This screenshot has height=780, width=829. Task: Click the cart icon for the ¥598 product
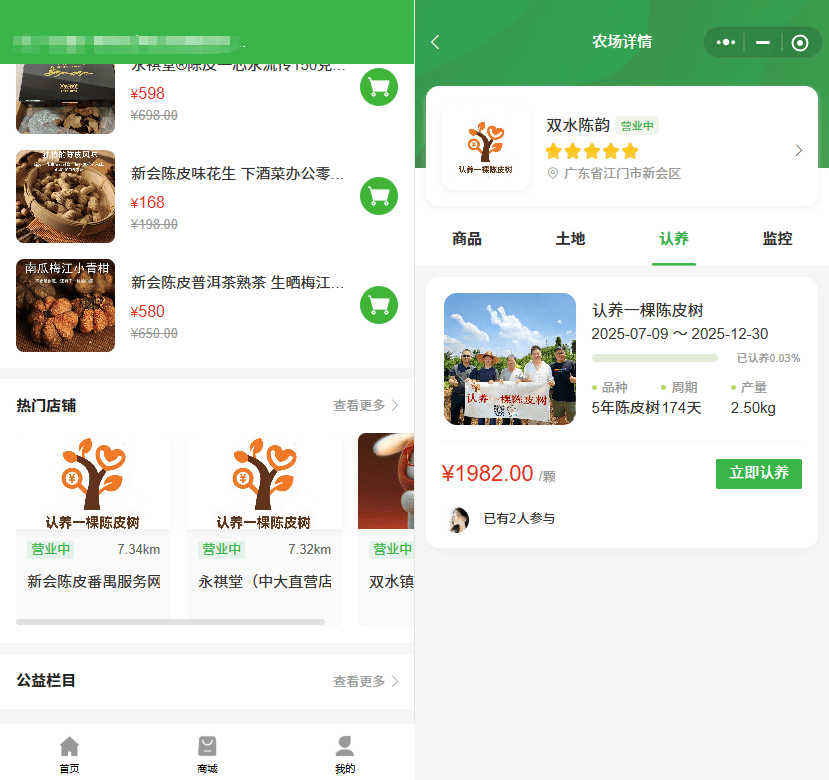379,86
